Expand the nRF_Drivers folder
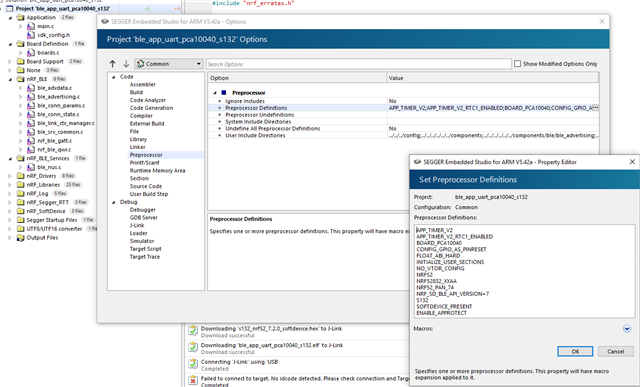The height and width of the screenshot is (387, 640). pos(11,176)
